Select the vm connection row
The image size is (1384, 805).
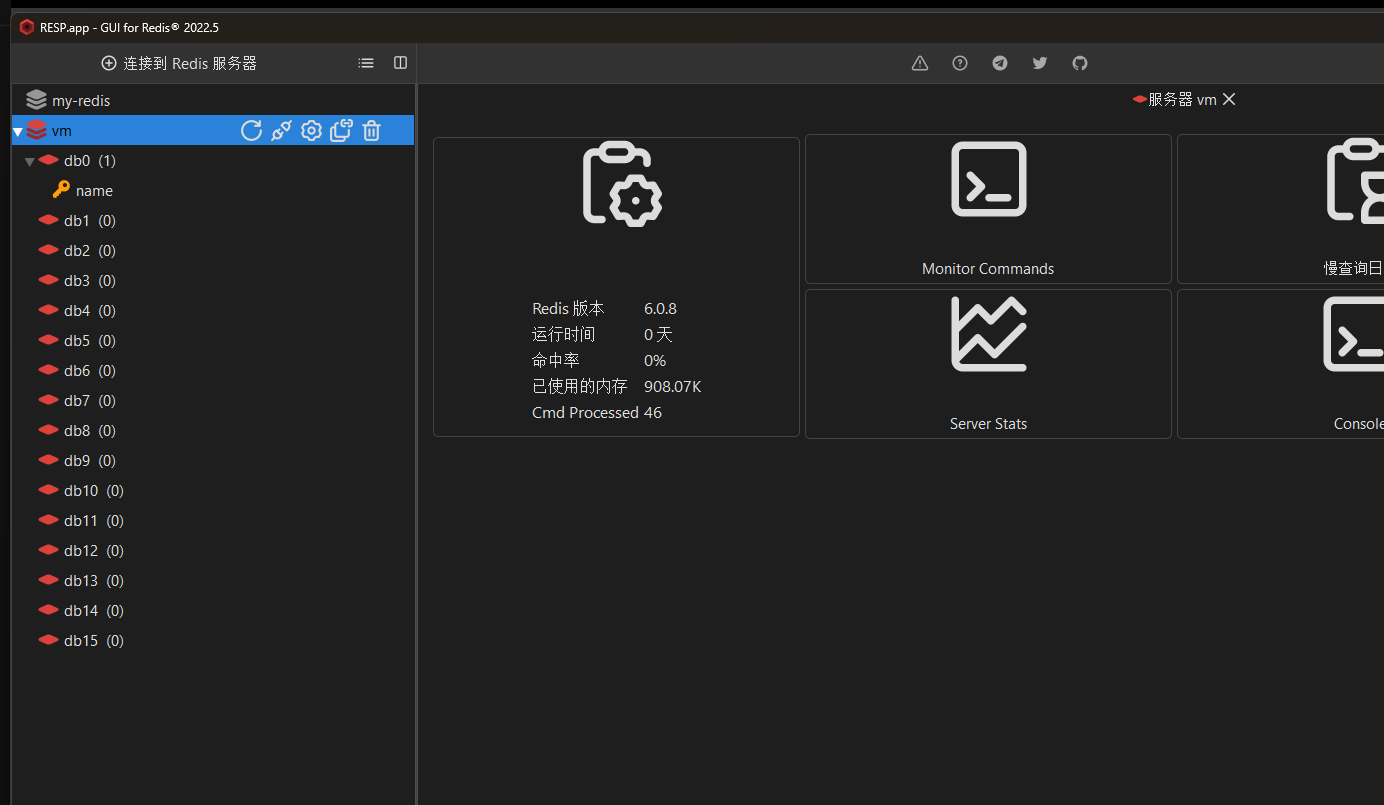pos(213,130)
